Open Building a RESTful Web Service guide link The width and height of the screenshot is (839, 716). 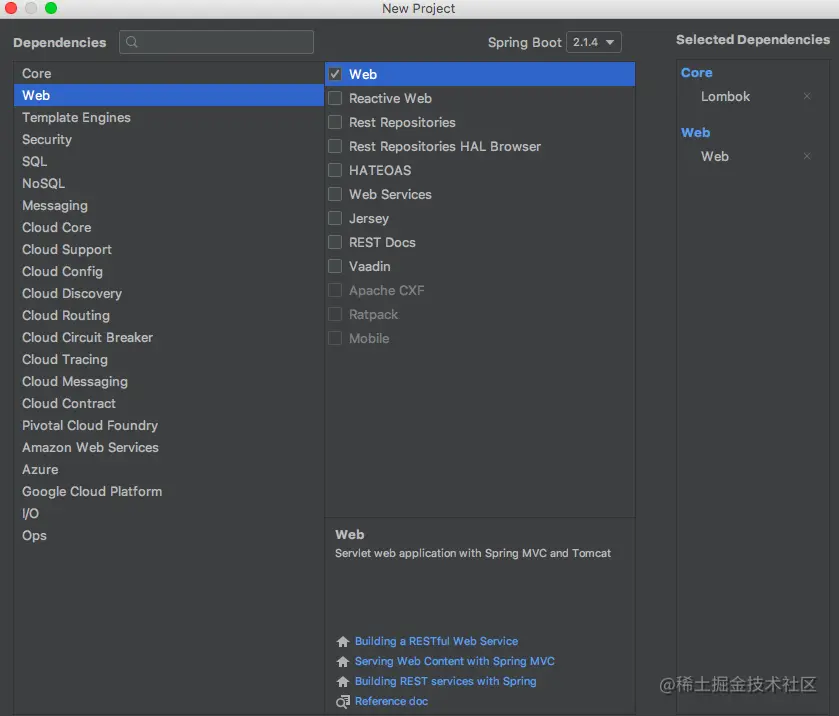pos(437,641)
